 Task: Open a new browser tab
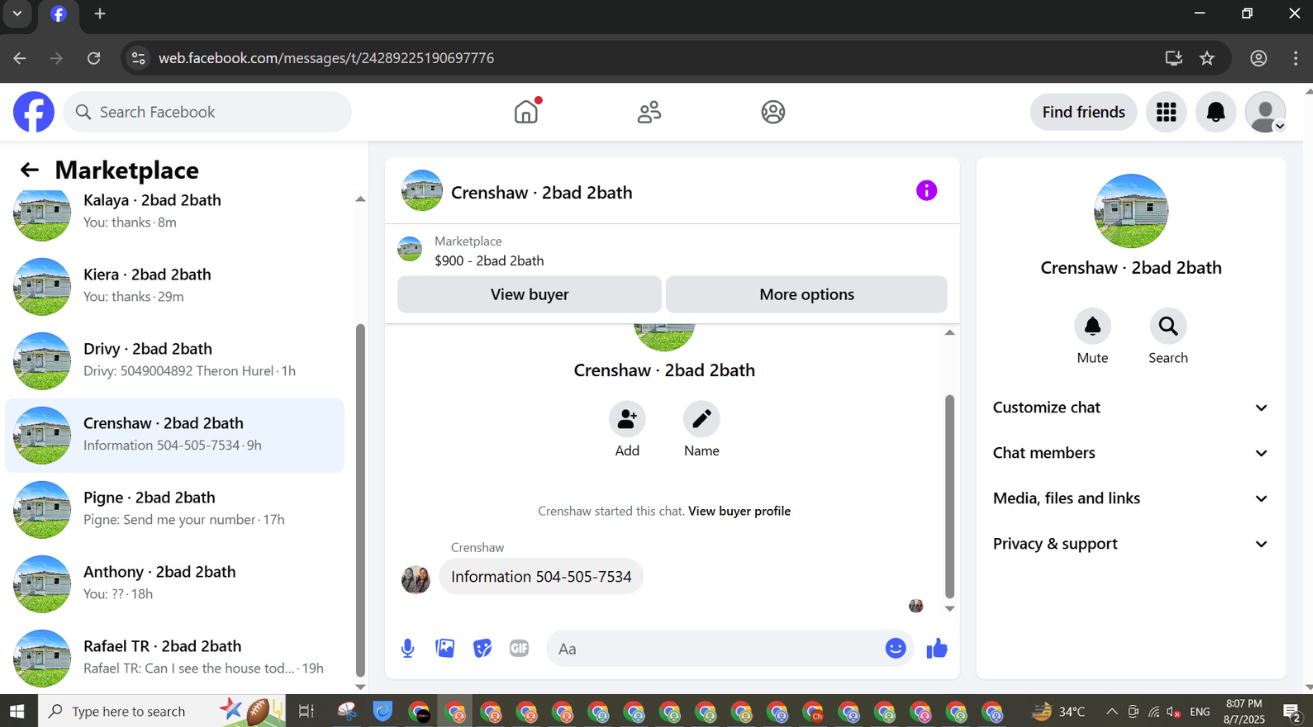pyautogui.click(x=100, y=14)
